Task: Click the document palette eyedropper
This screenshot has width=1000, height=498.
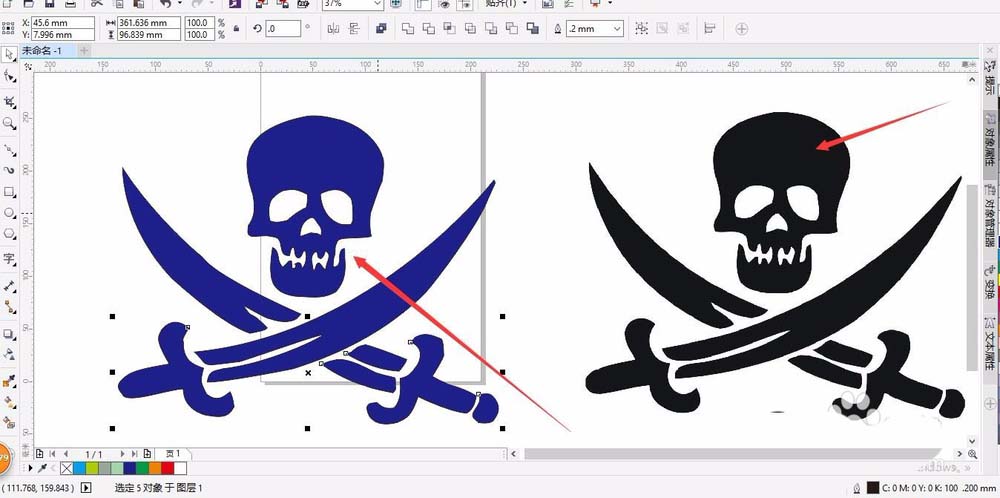Action: pos(43,468)
